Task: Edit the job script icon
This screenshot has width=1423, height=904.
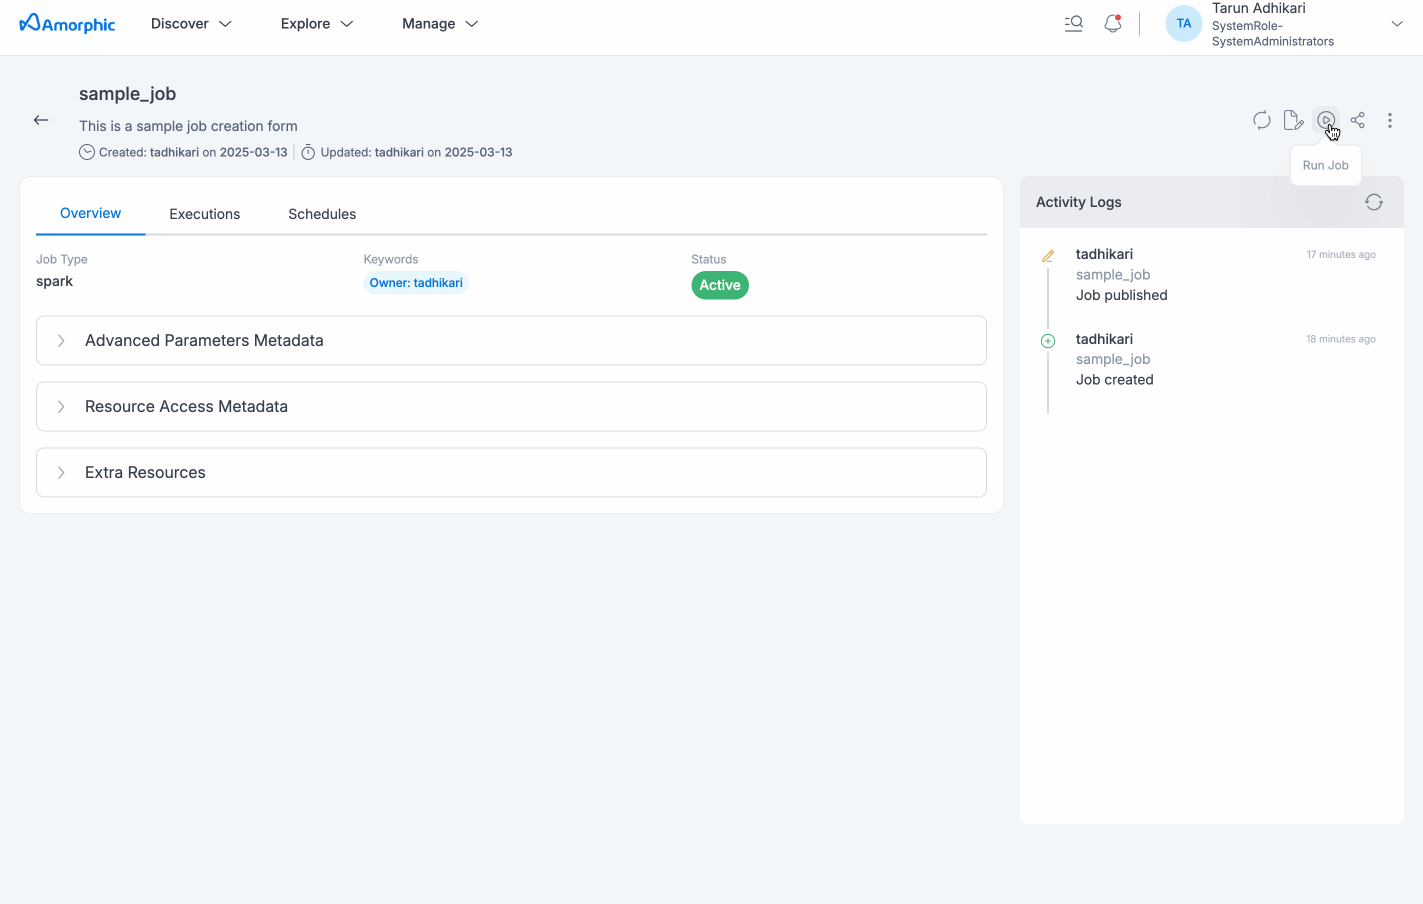Action: (x=1293, y=120)
